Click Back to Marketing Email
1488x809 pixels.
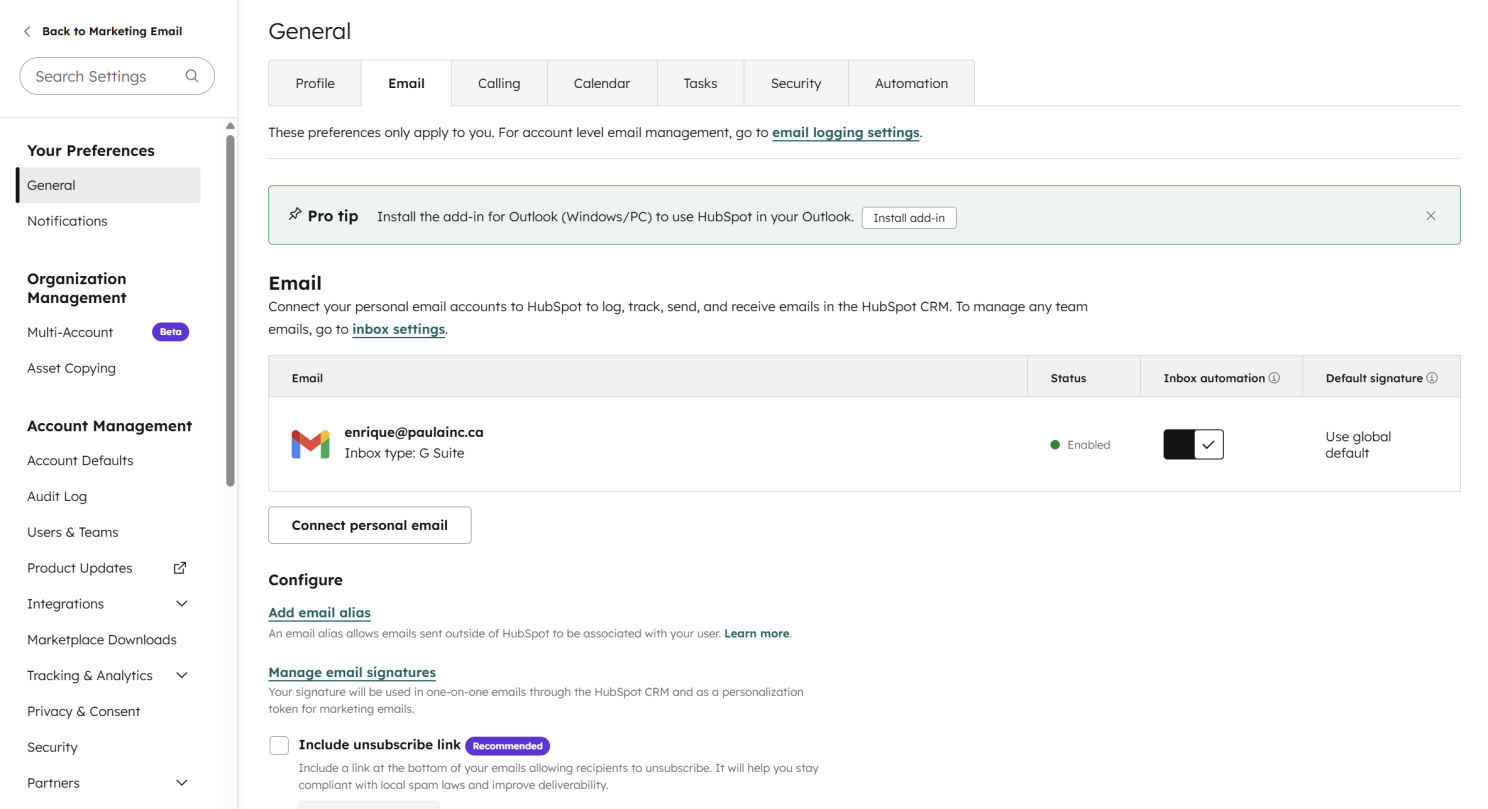[112, 31]
